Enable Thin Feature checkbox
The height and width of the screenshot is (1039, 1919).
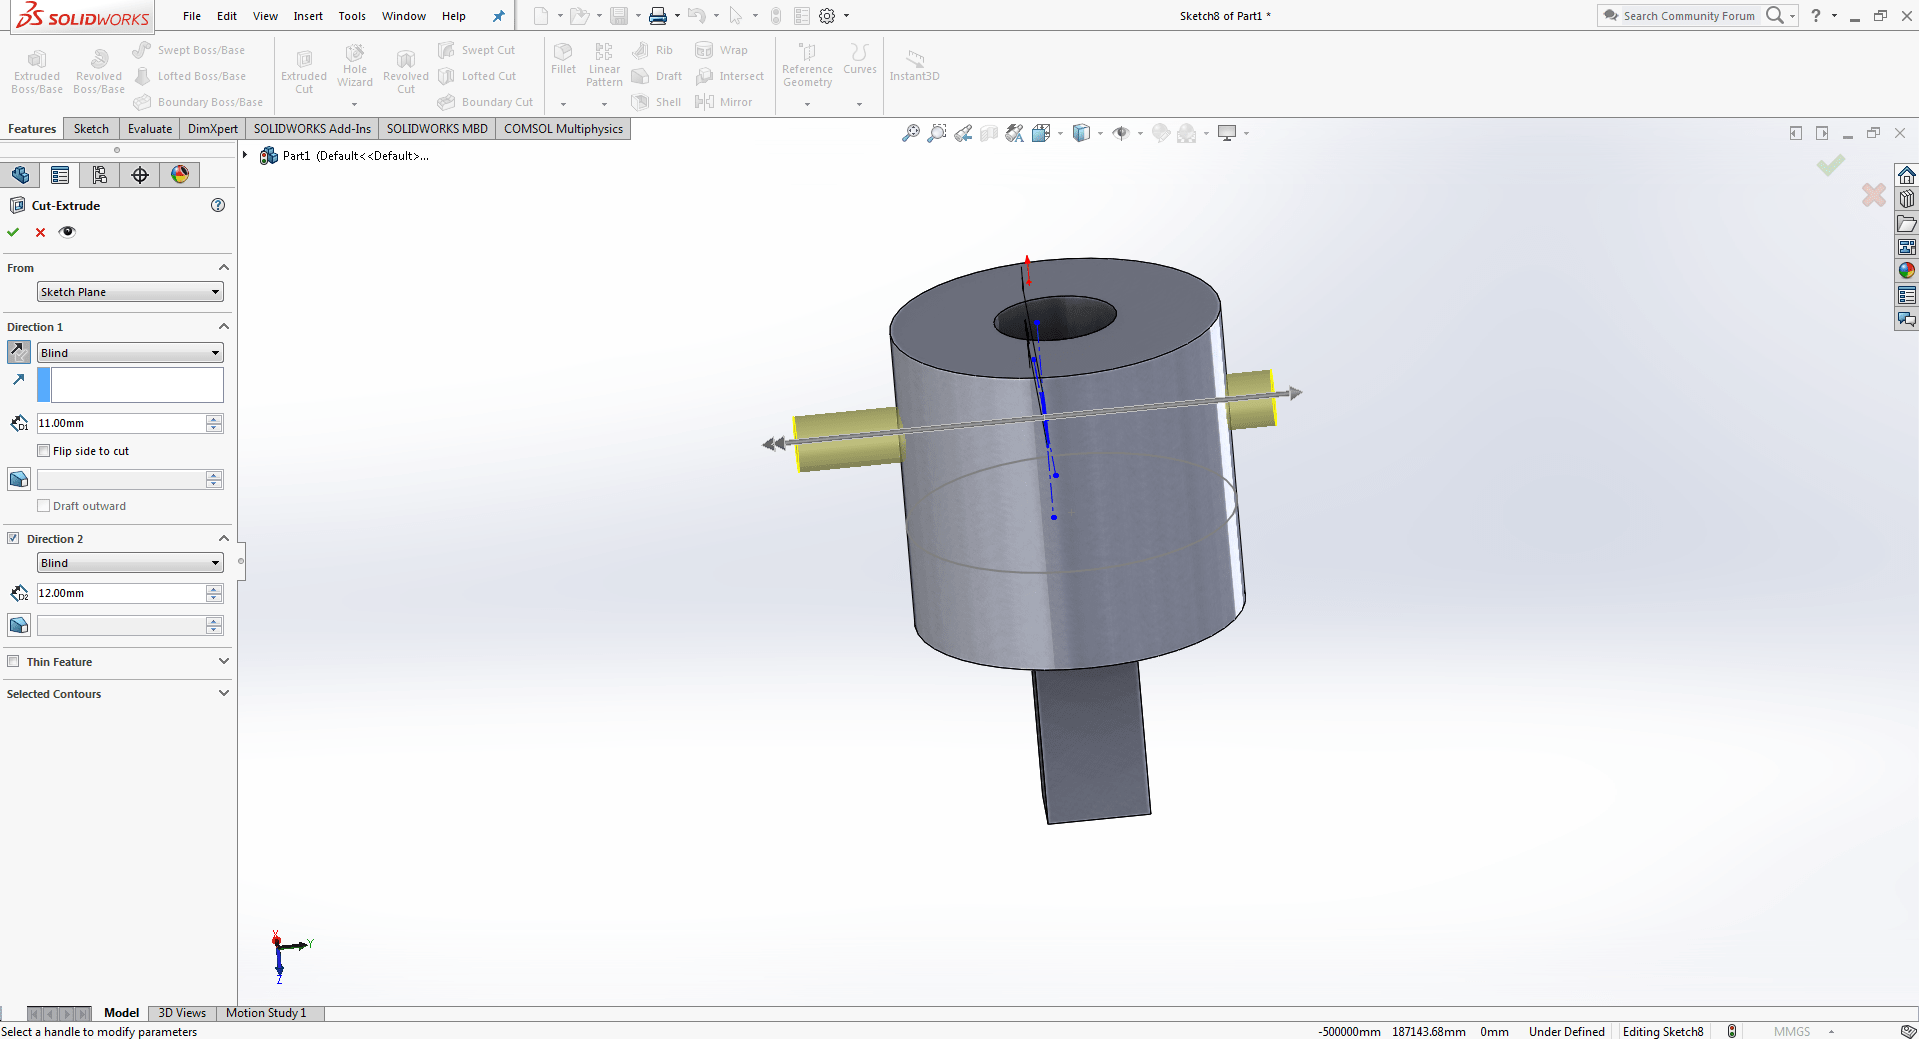point(13,661)
